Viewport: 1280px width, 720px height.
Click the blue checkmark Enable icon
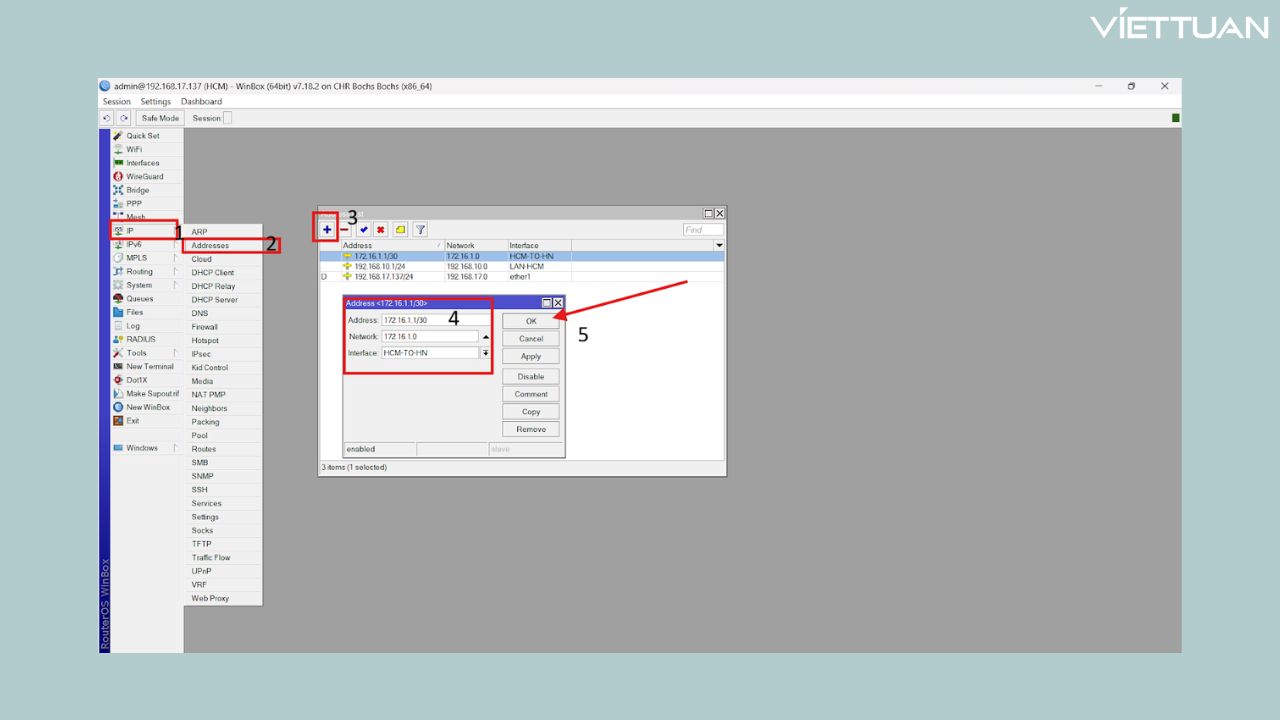(364, 230)
